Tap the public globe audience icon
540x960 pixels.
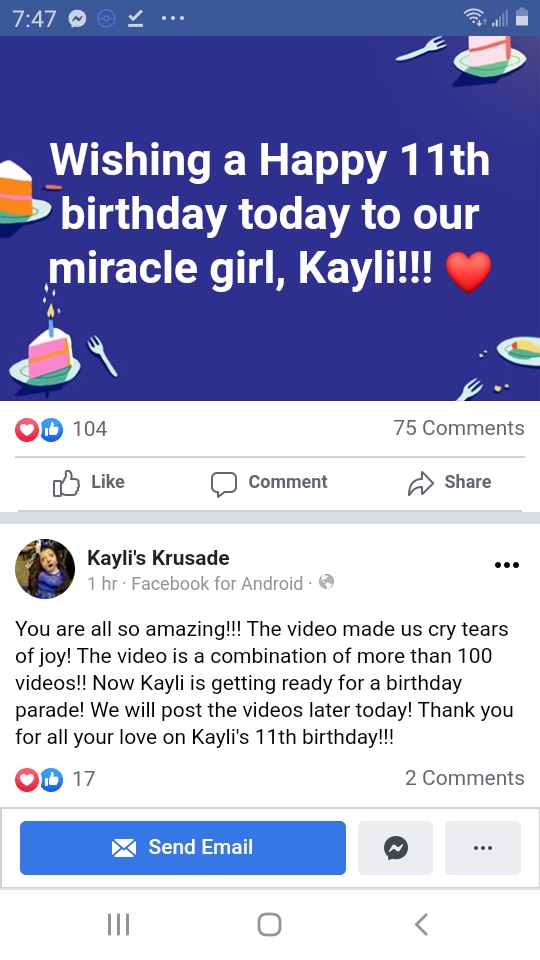click(327, 582)
